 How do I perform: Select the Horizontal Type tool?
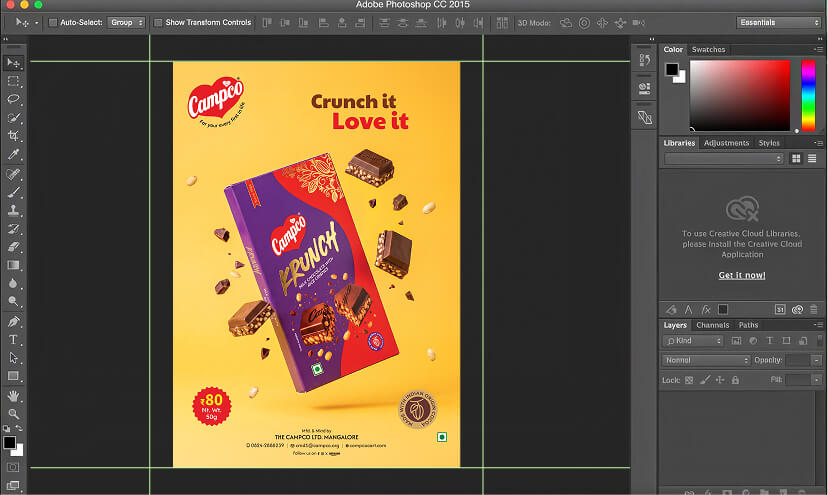coord(13,340)
